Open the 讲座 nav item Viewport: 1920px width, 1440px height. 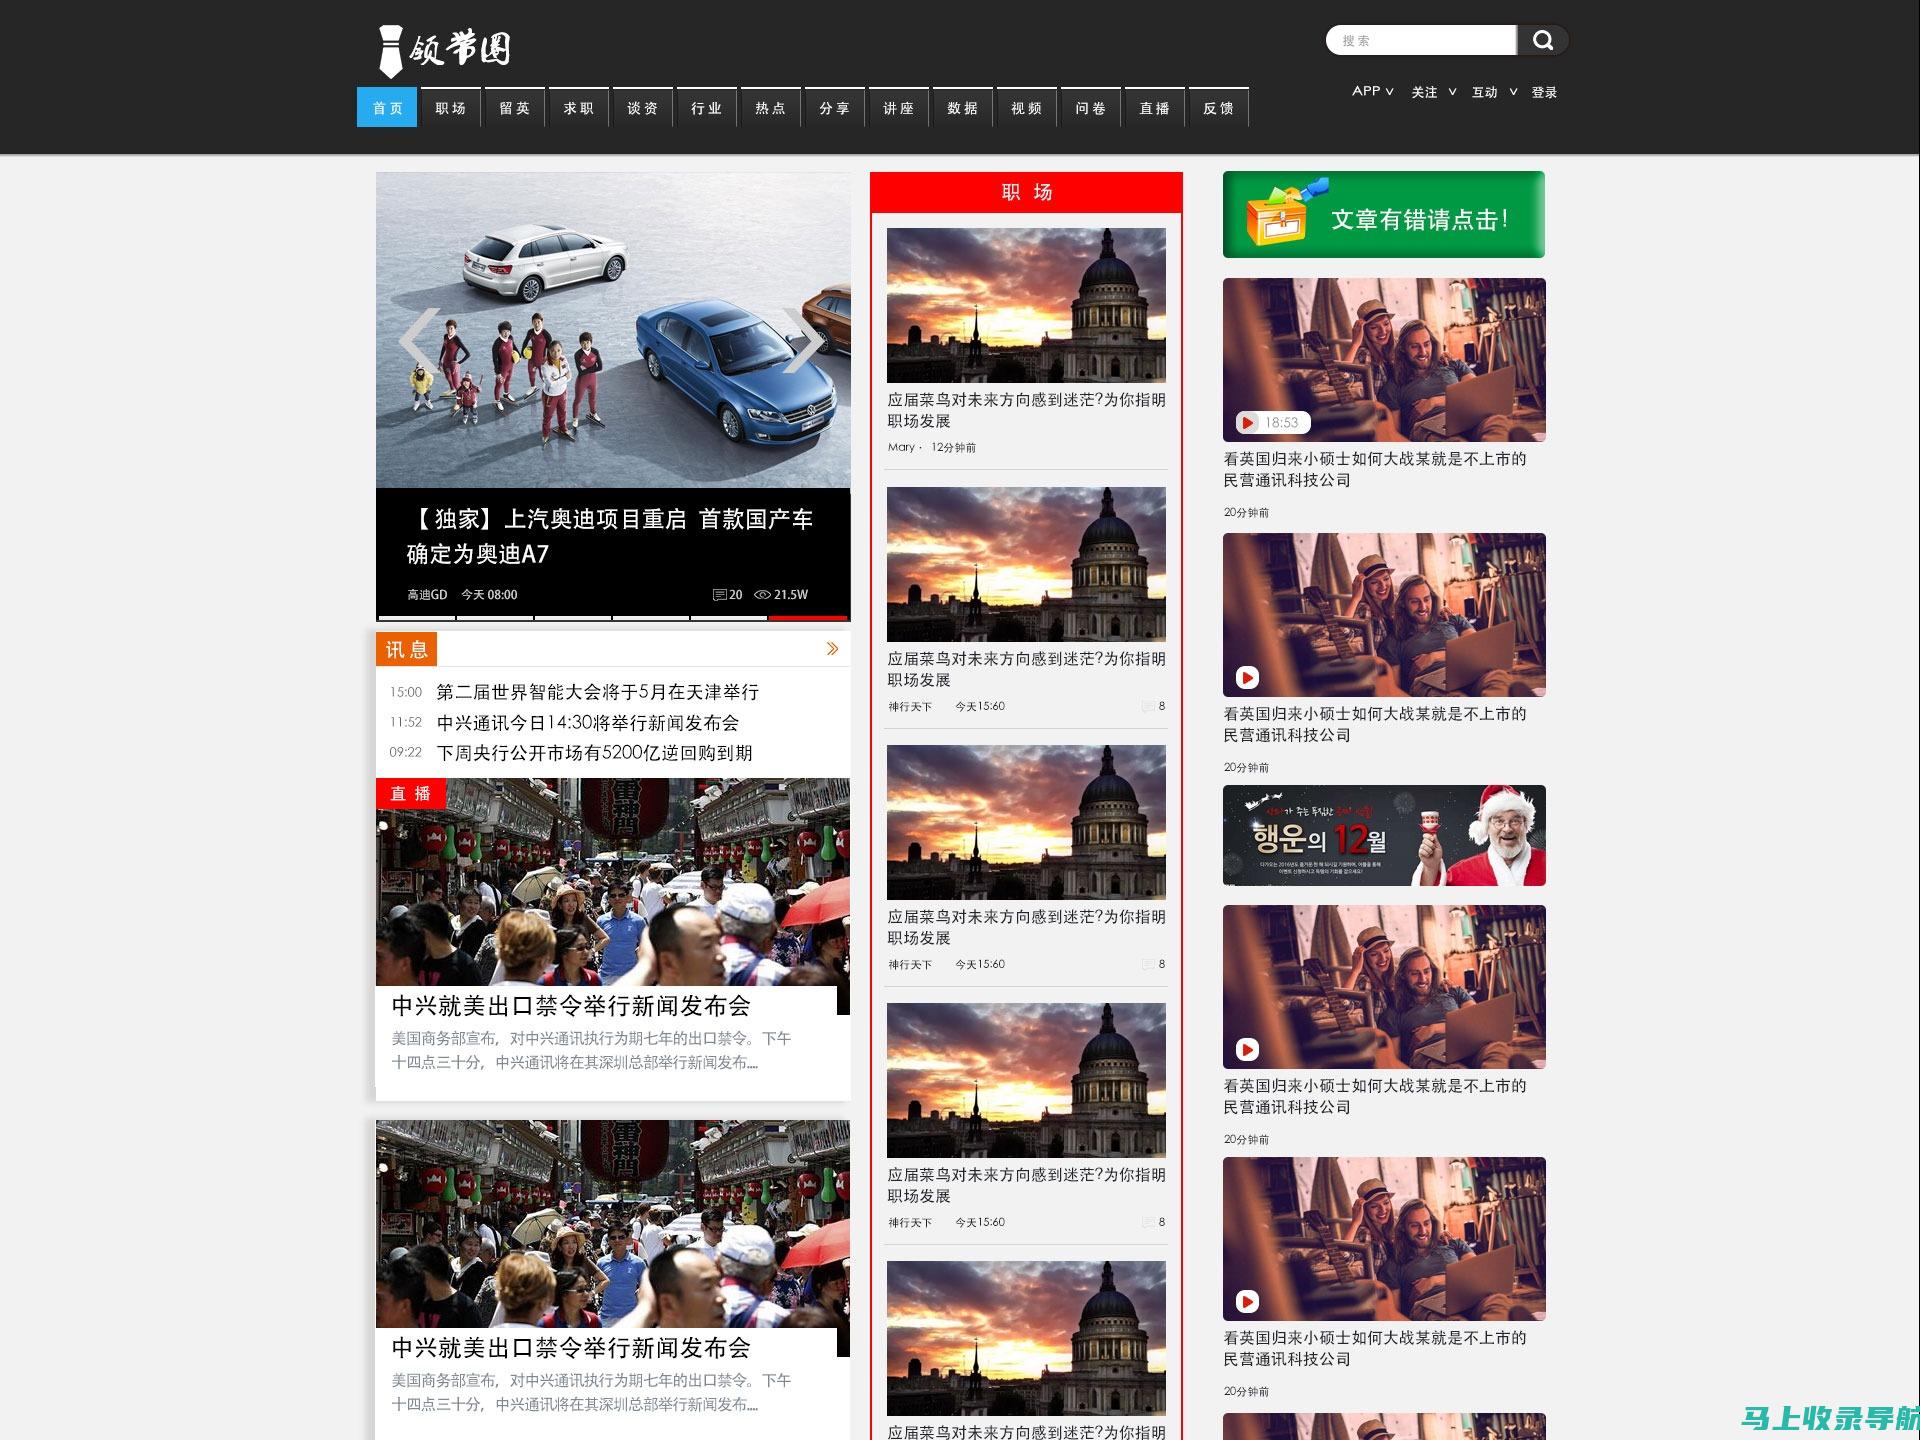(899, 108)
